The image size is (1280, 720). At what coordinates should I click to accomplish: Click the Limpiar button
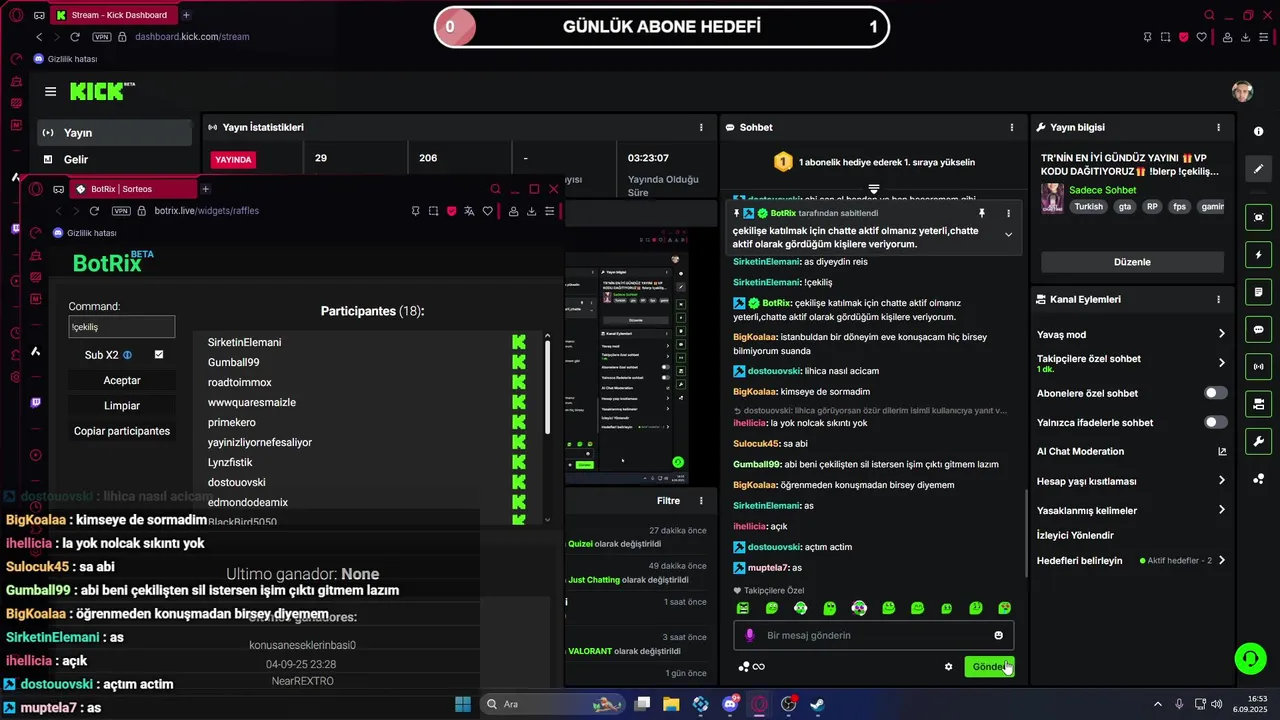pos(122,406)
